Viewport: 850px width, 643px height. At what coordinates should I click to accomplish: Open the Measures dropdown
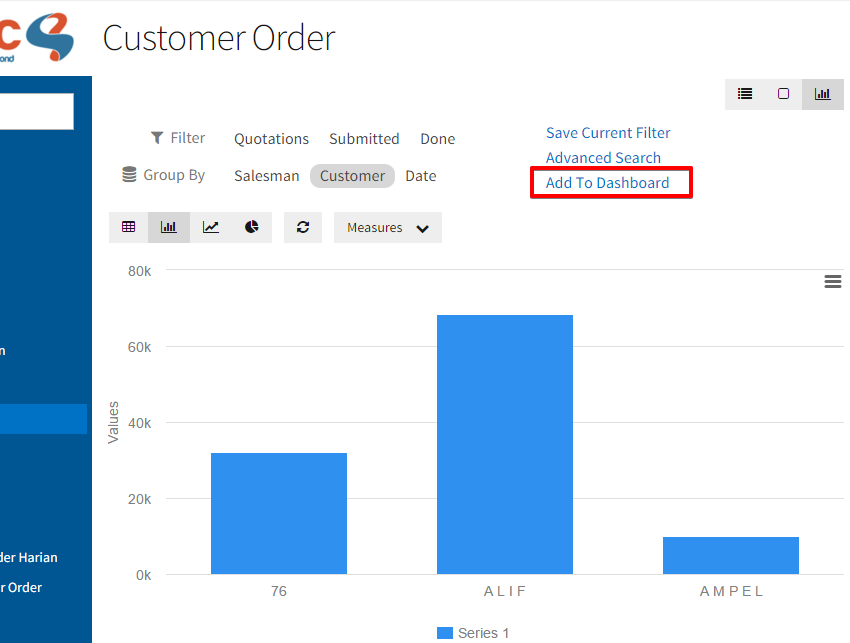388,228
